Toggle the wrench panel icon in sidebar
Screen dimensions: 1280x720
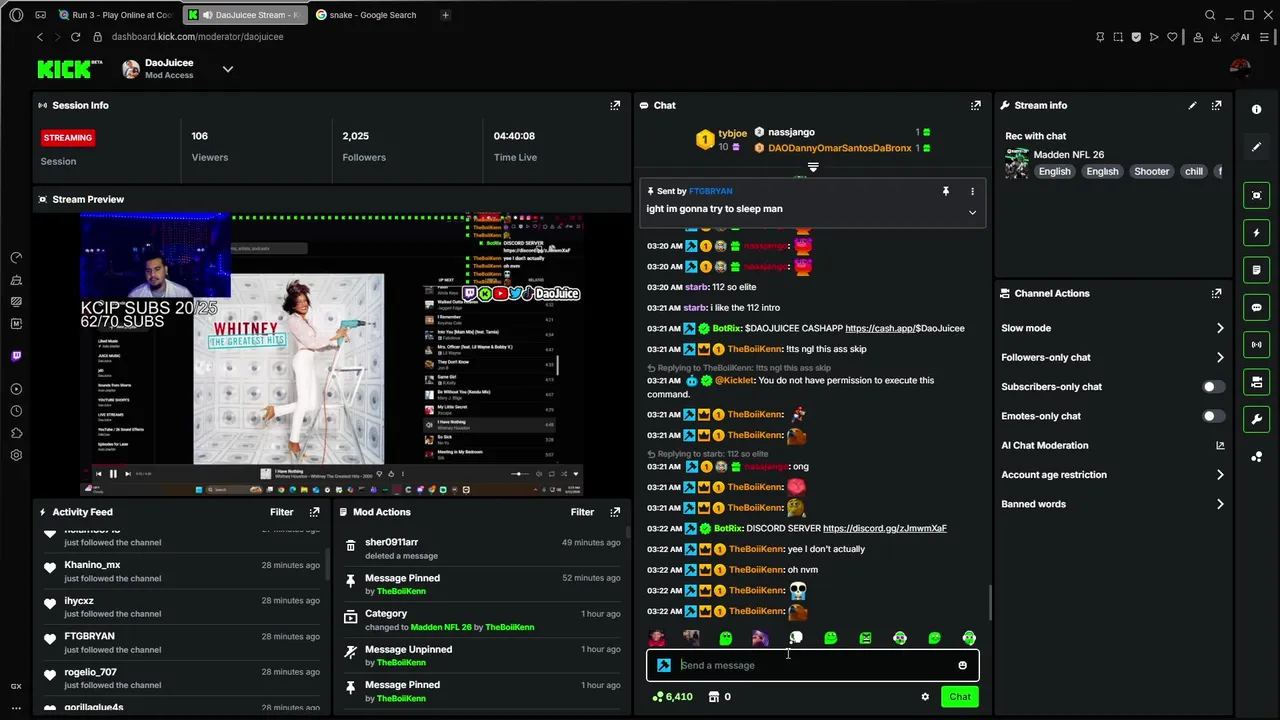[x=1257, y=419]
